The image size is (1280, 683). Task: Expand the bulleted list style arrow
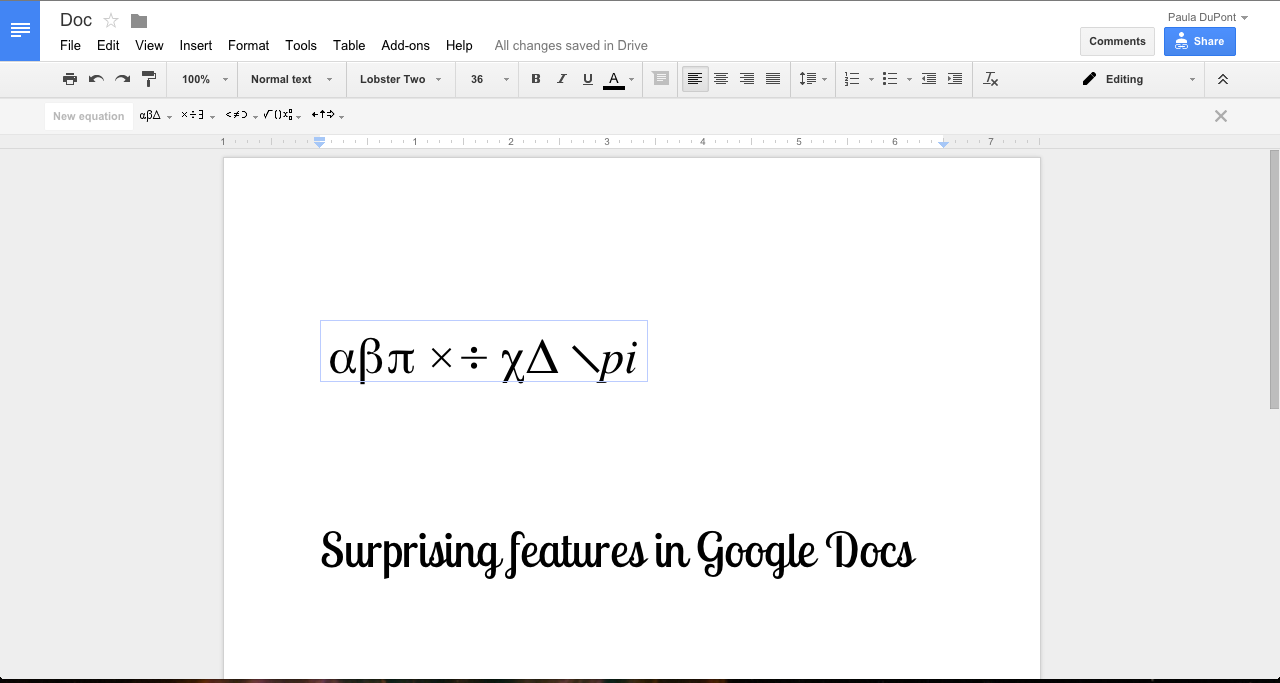tap(909, 79)
